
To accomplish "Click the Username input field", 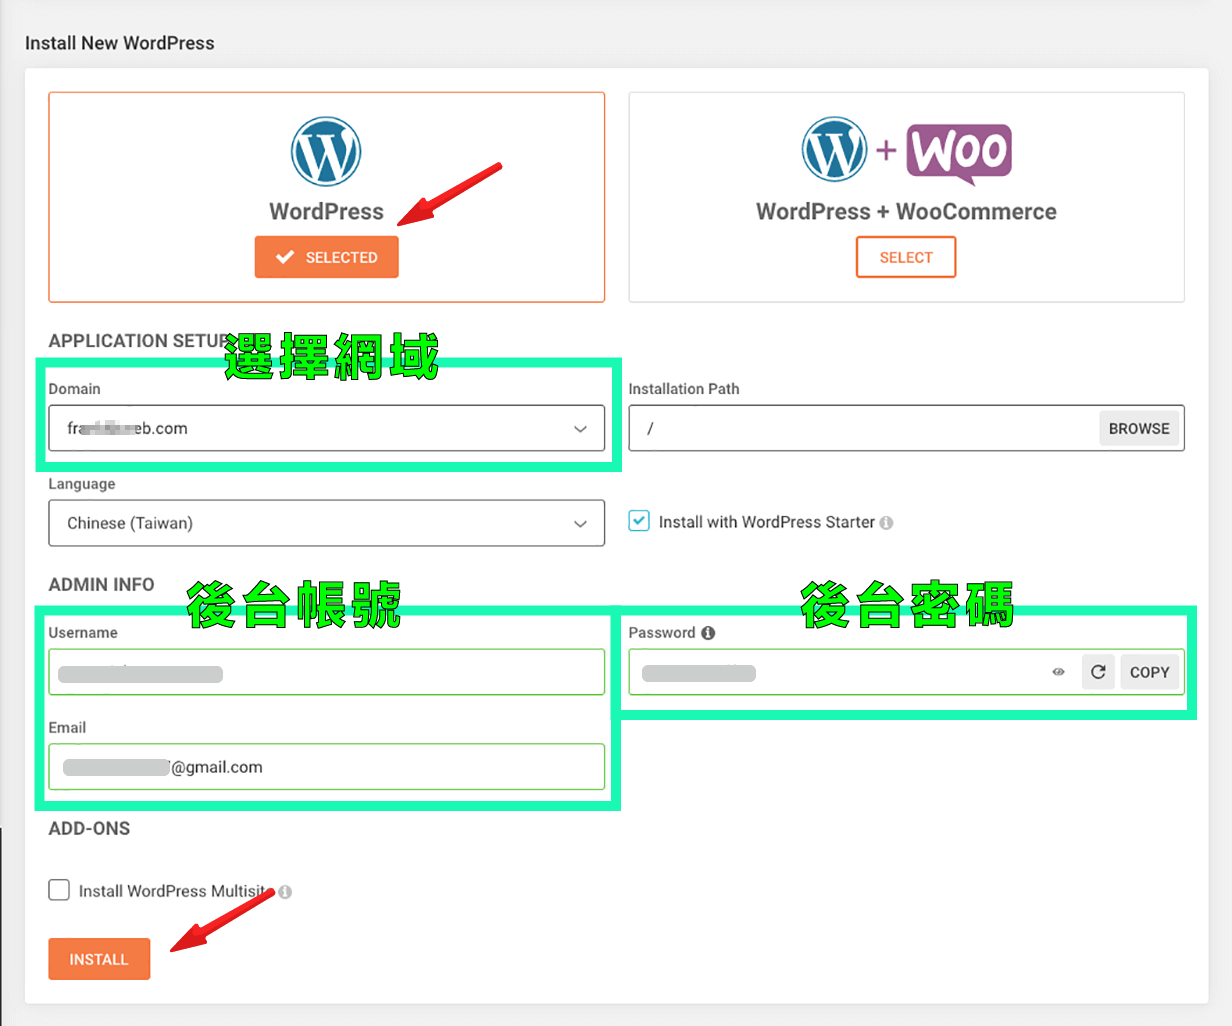I will (x=326, y=672).
